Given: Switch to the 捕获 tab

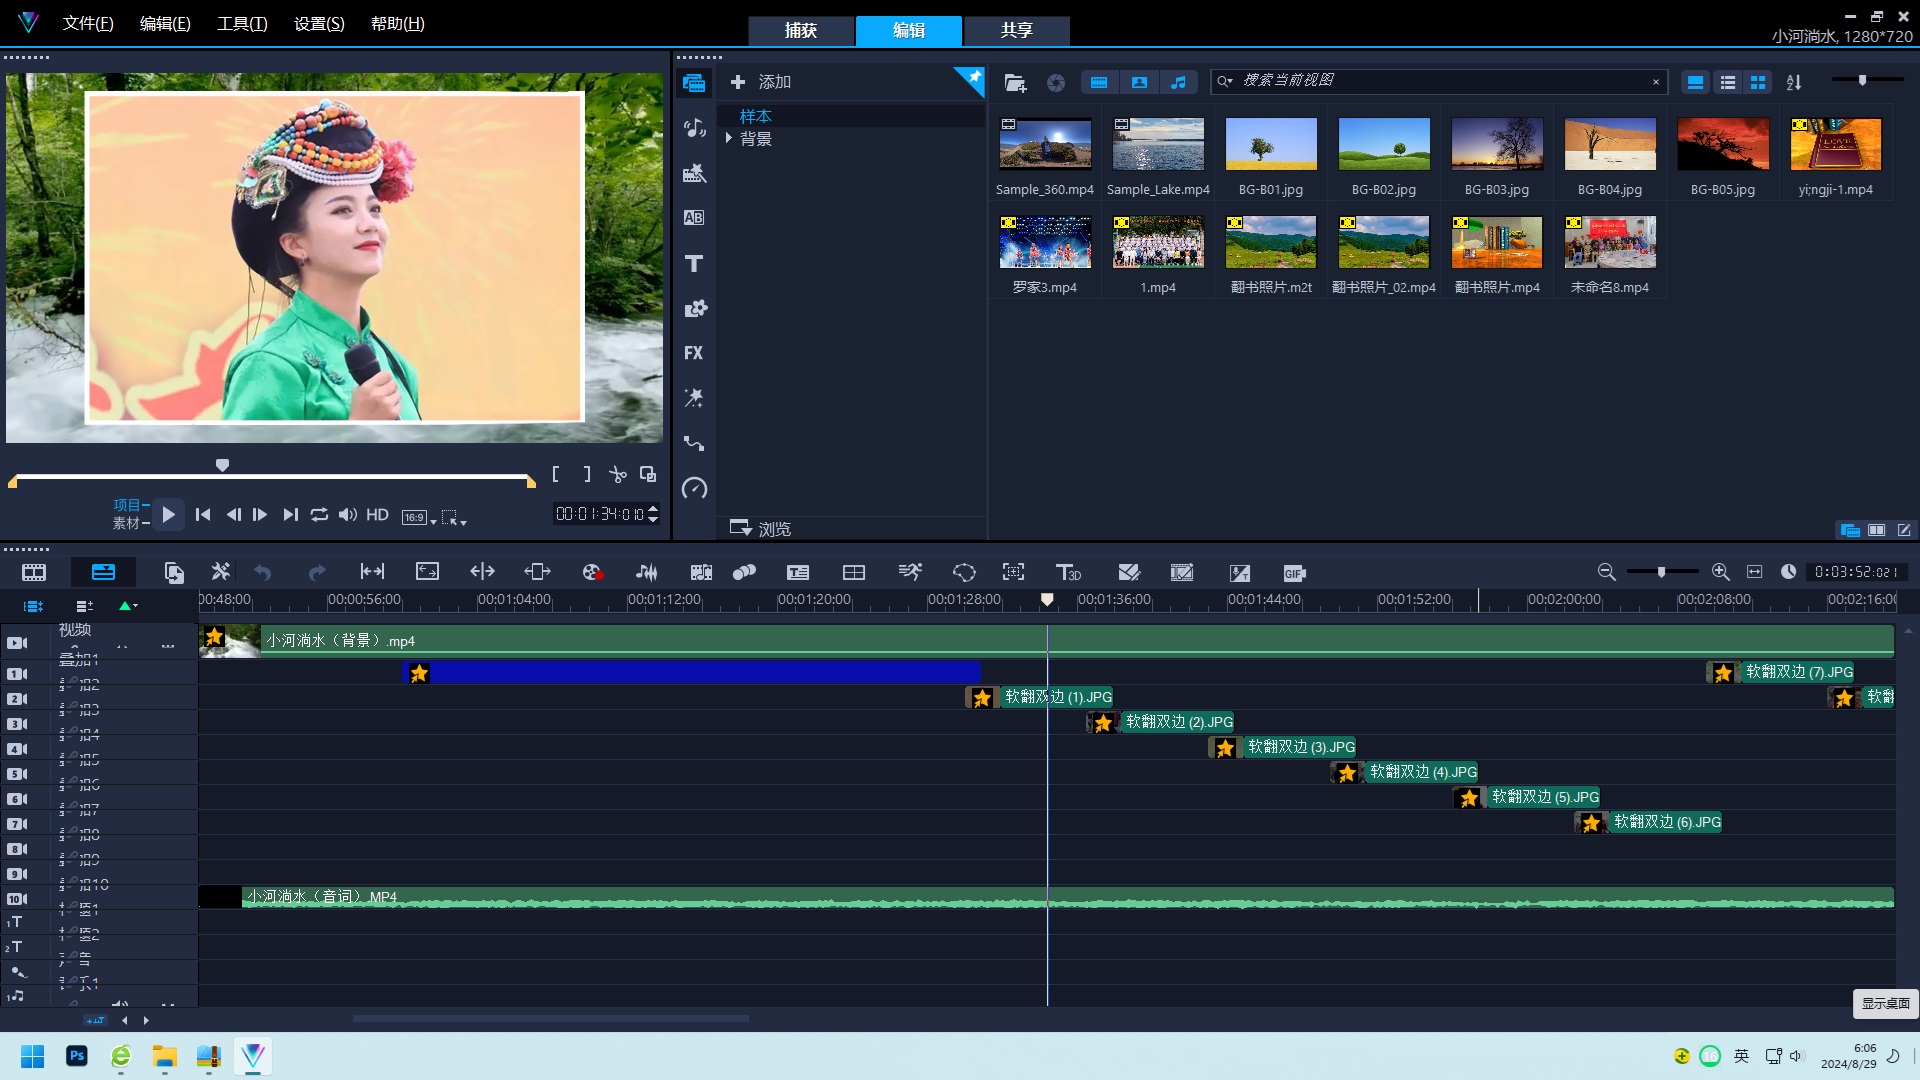Looking at the screenshot, I should 801,30.
